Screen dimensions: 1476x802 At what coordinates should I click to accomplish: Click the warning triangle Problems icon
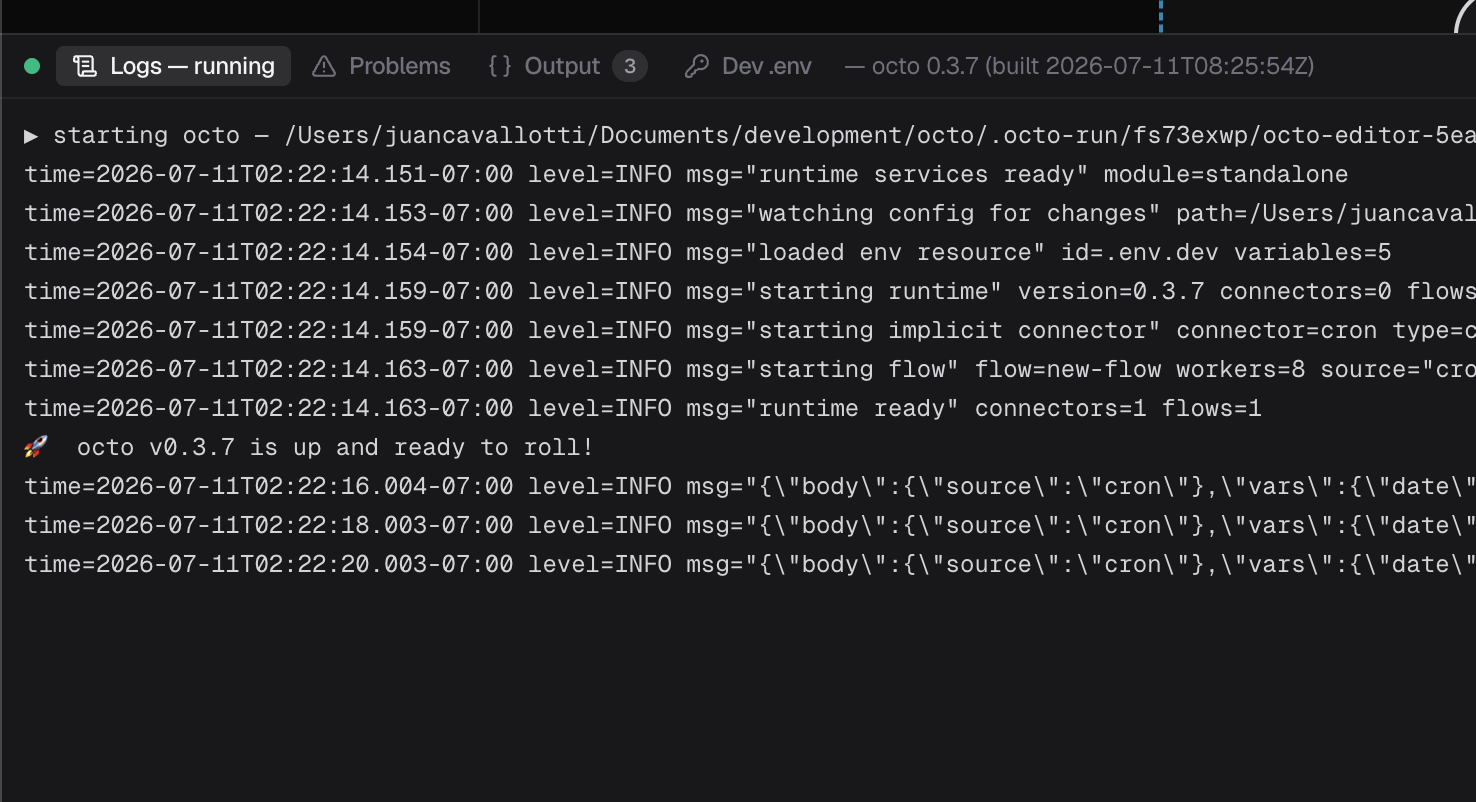point(324,66)
